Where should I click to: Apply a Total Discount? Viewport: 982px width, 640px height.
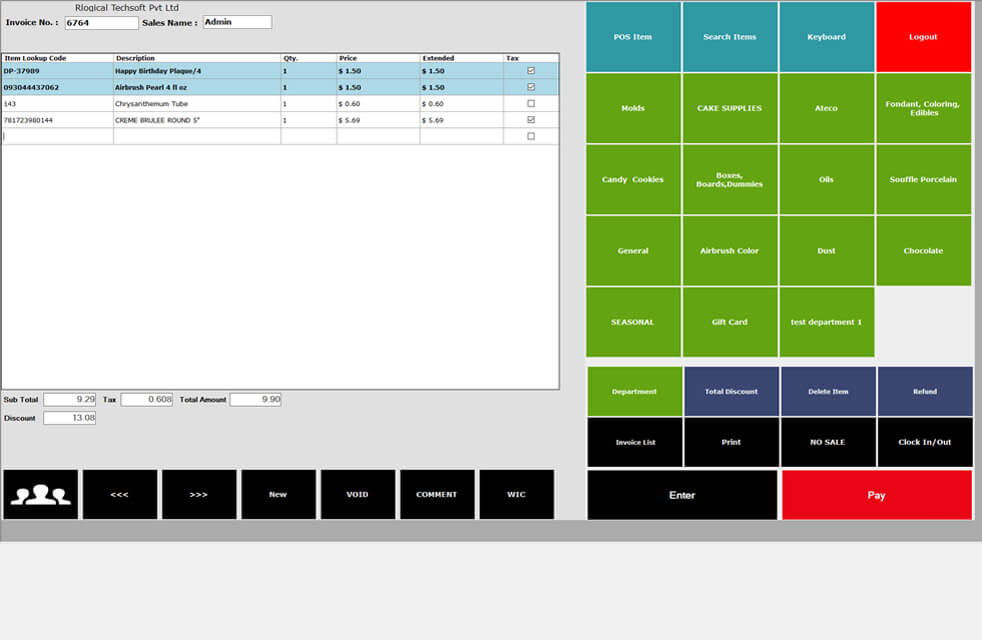click(731, 391)
